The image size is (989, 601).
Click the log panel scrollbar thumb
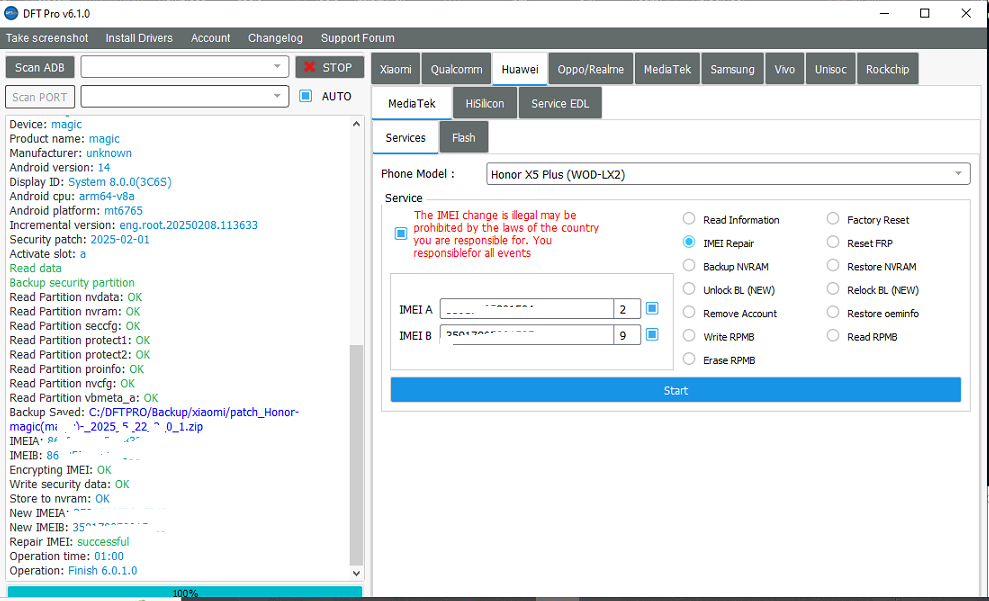coord(356,455)
